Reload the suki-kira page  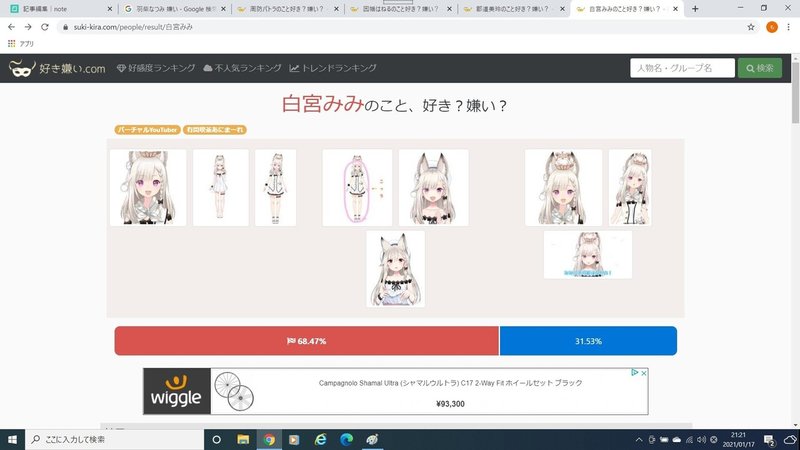click(45, 27)
